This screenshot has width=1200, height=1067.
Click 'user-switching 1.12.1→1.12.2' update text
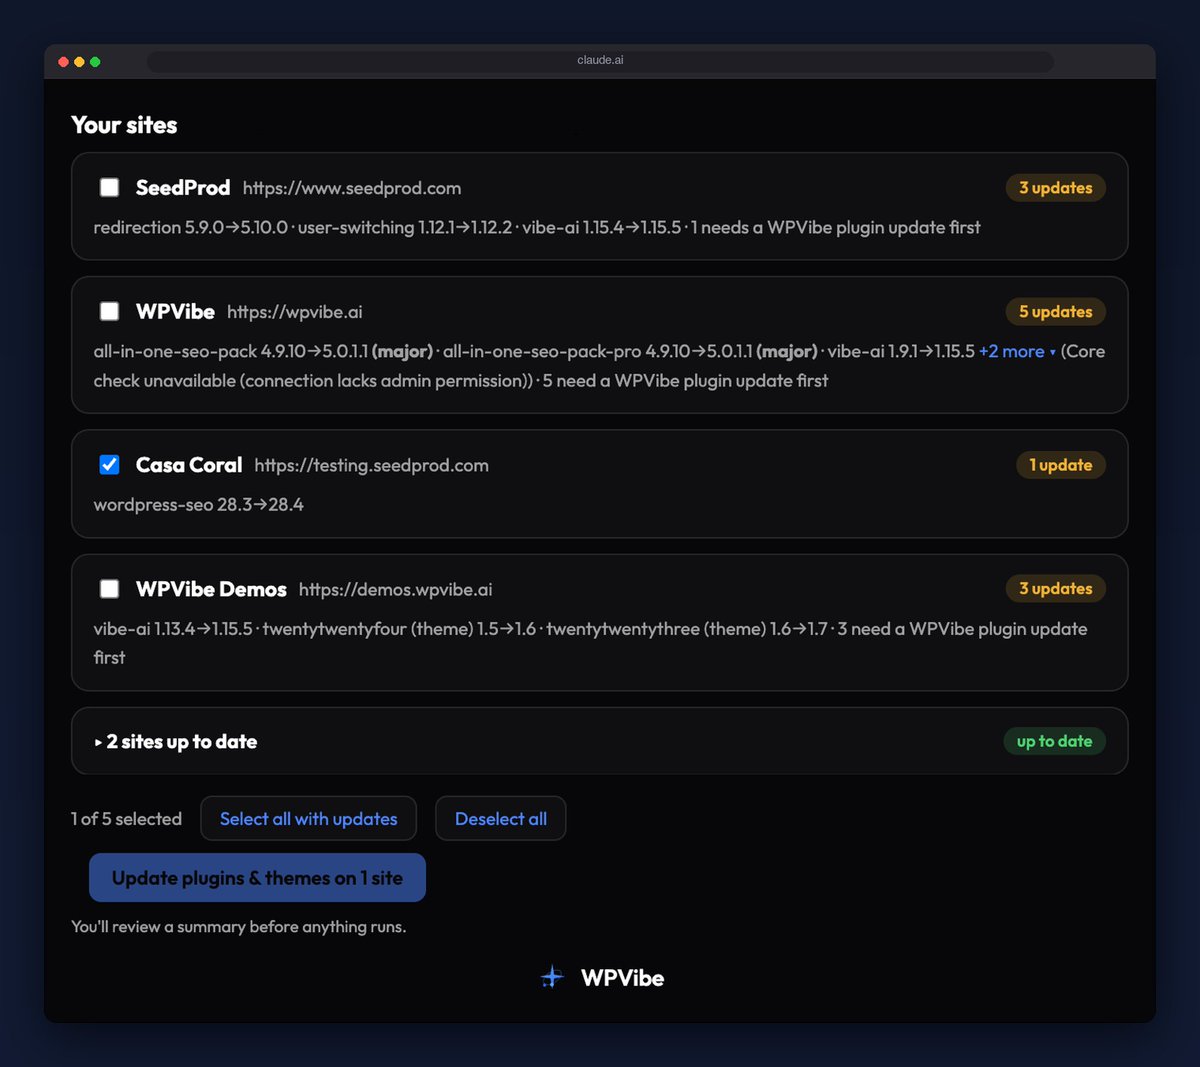click(x=405, y=227)
